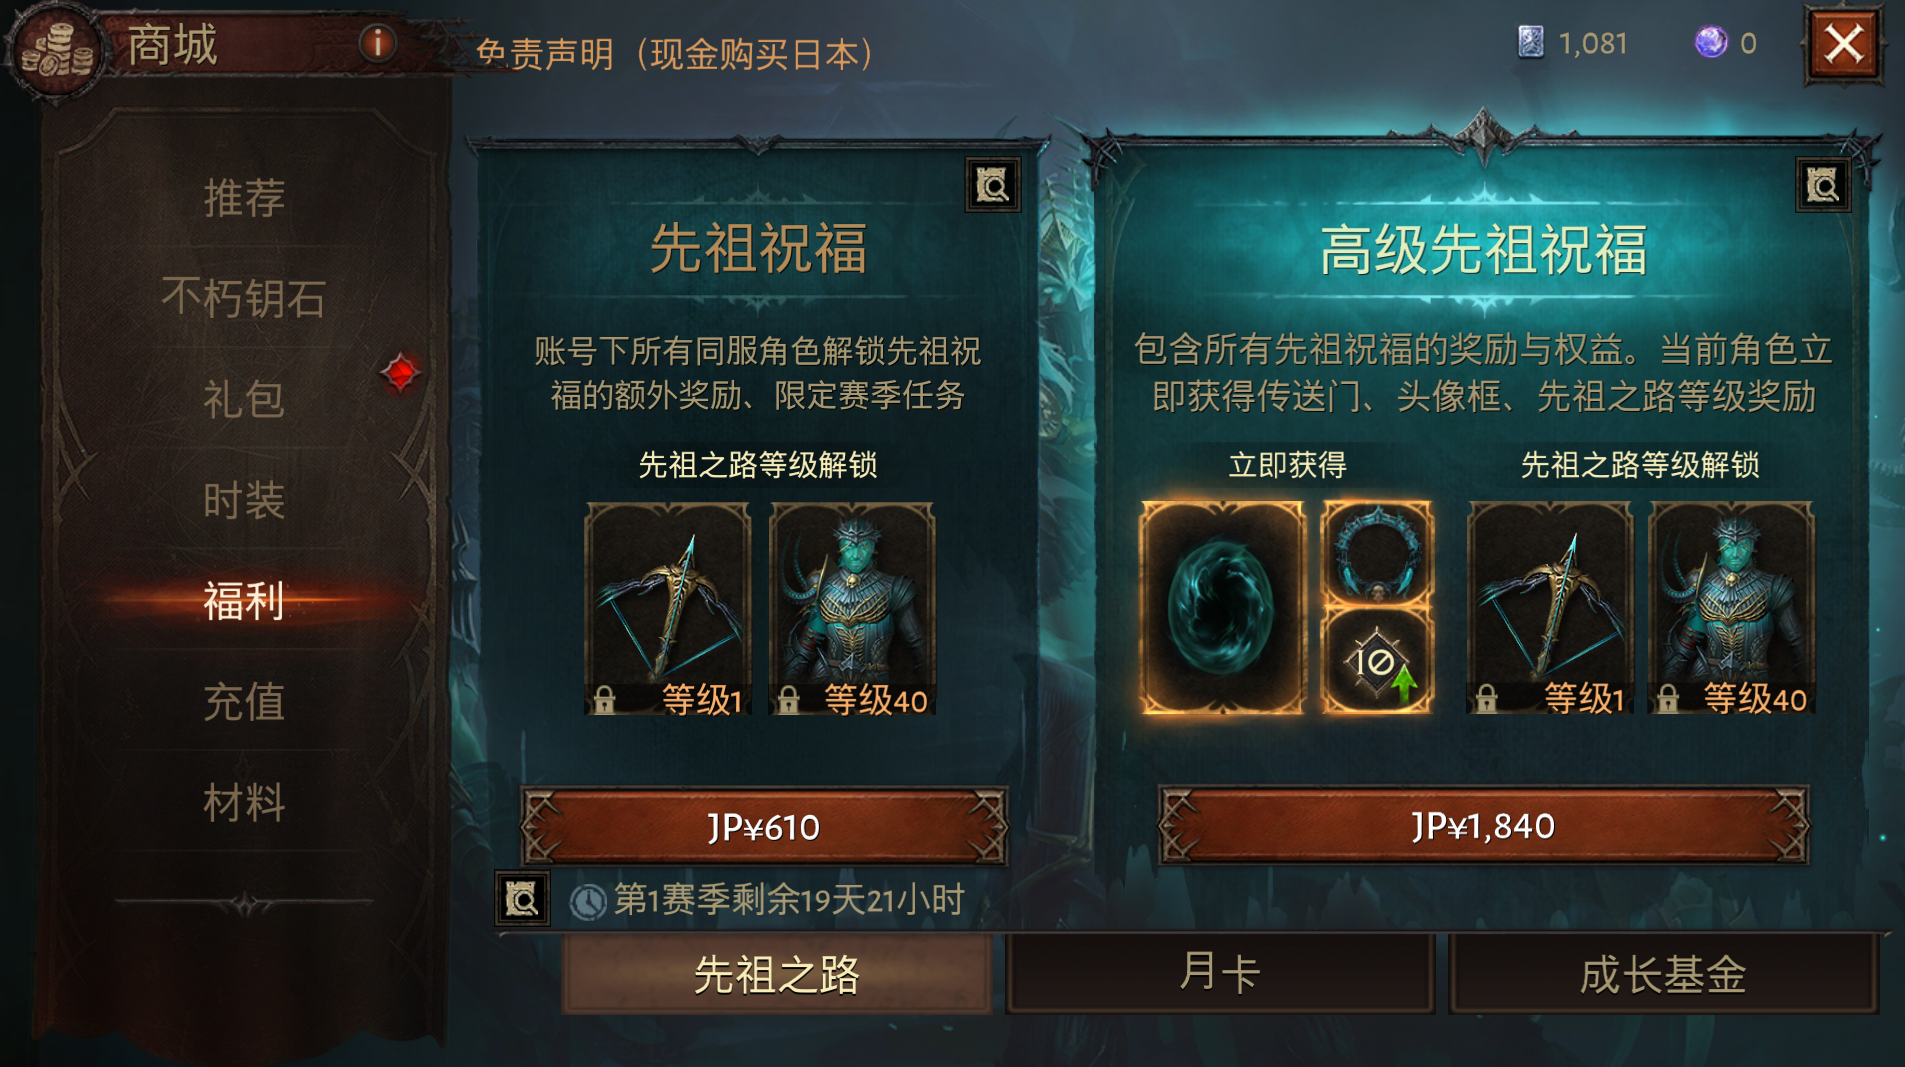This screenshot has width=1905, height=1067.
Task: Go to the 充值 menu category
Action: (x=244, y=701)
